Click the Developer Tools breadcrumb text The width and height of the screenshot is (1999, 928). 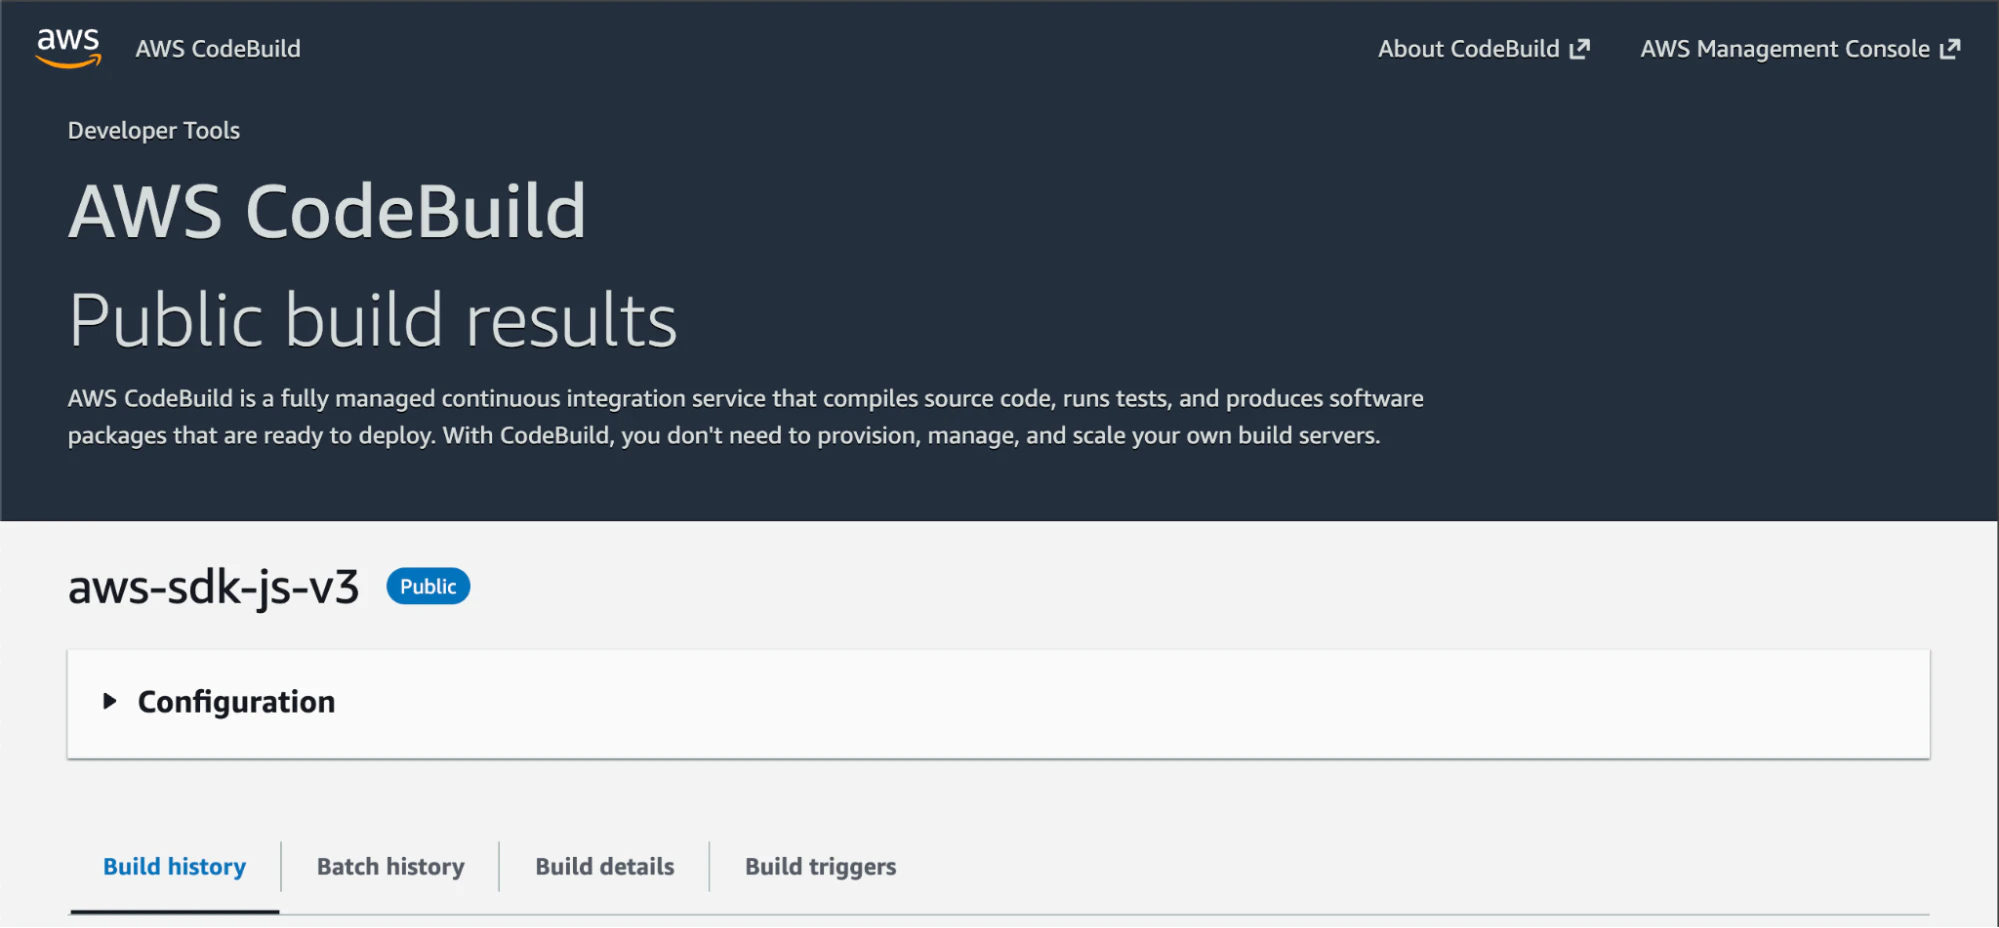coord(154,131)
